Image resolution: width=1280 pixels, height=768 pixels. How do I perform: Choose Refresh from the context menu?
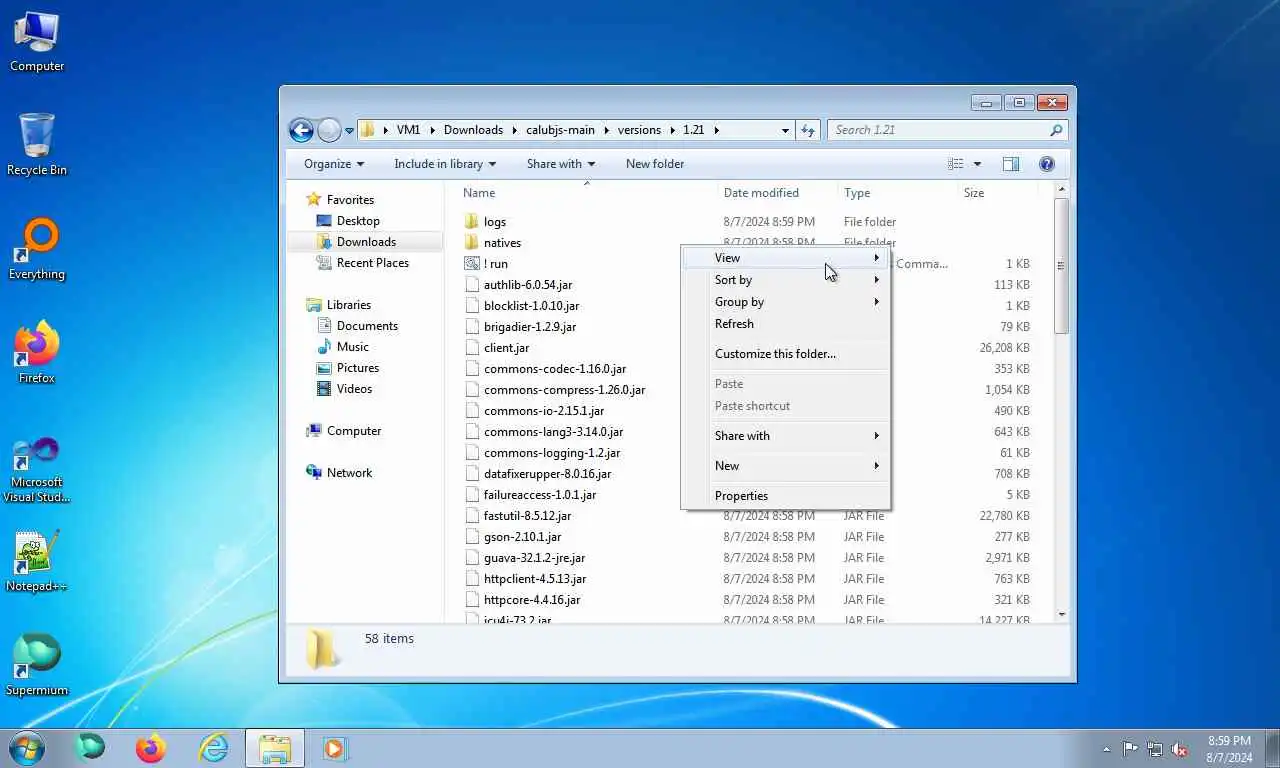coord(785,324)
